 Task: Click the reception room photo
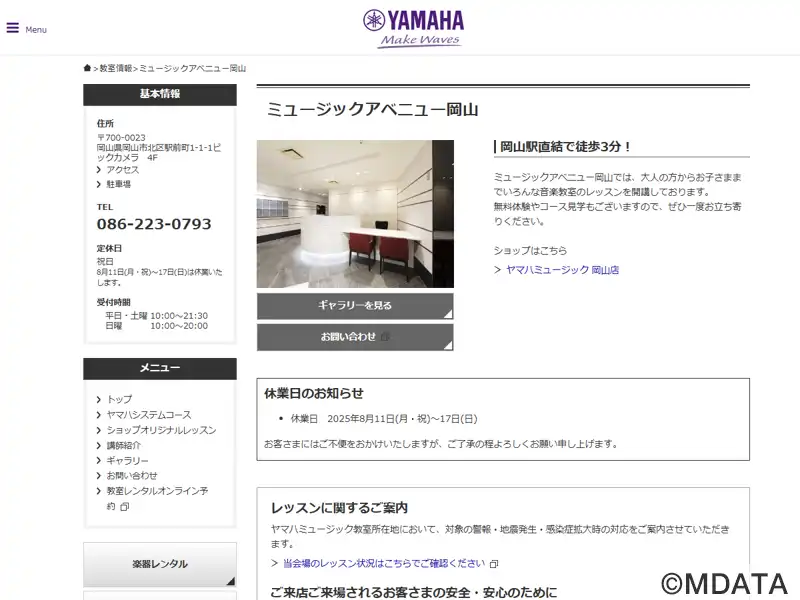pyautogui.click(x=355, y=214)
